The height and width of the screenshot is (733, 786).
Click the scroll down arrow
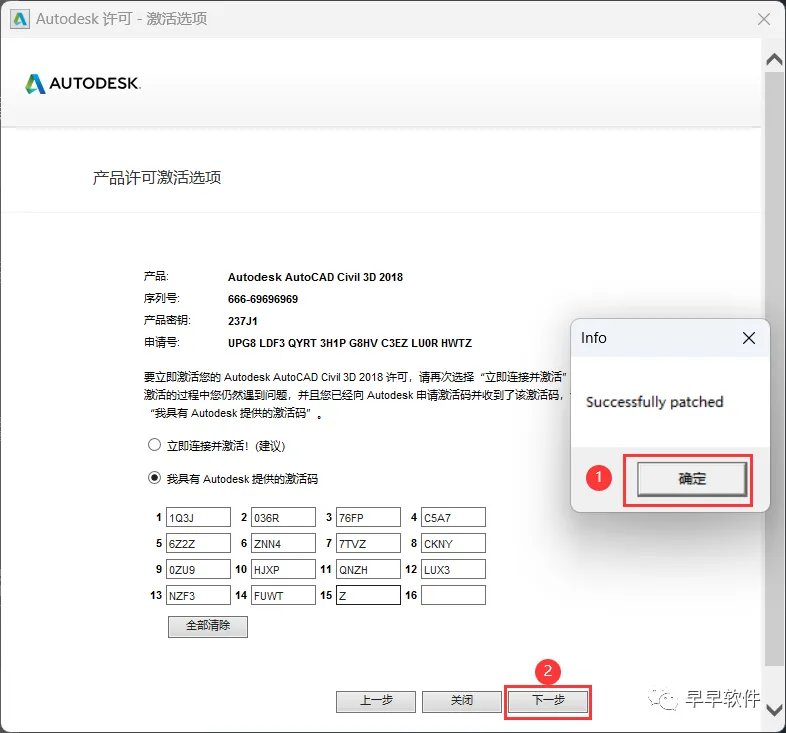click(x=774, y=710)
